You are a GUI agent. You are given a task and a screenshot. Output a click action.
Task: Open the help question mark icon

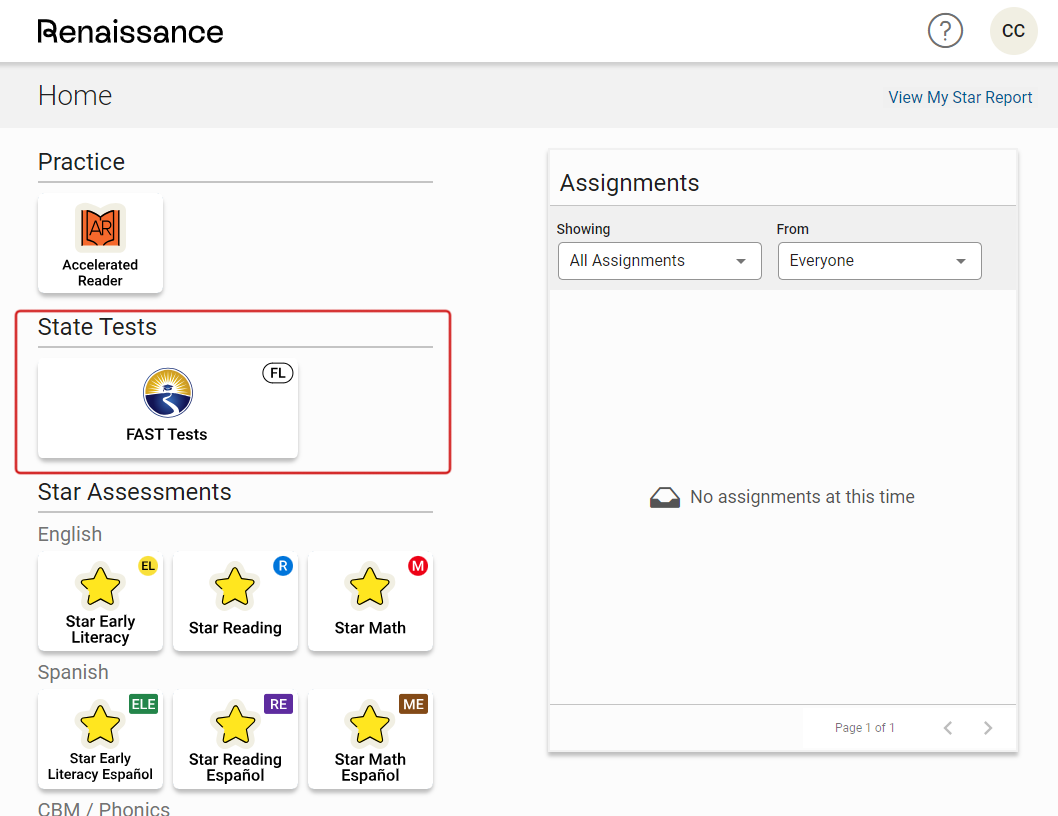[x=945, y=30]
